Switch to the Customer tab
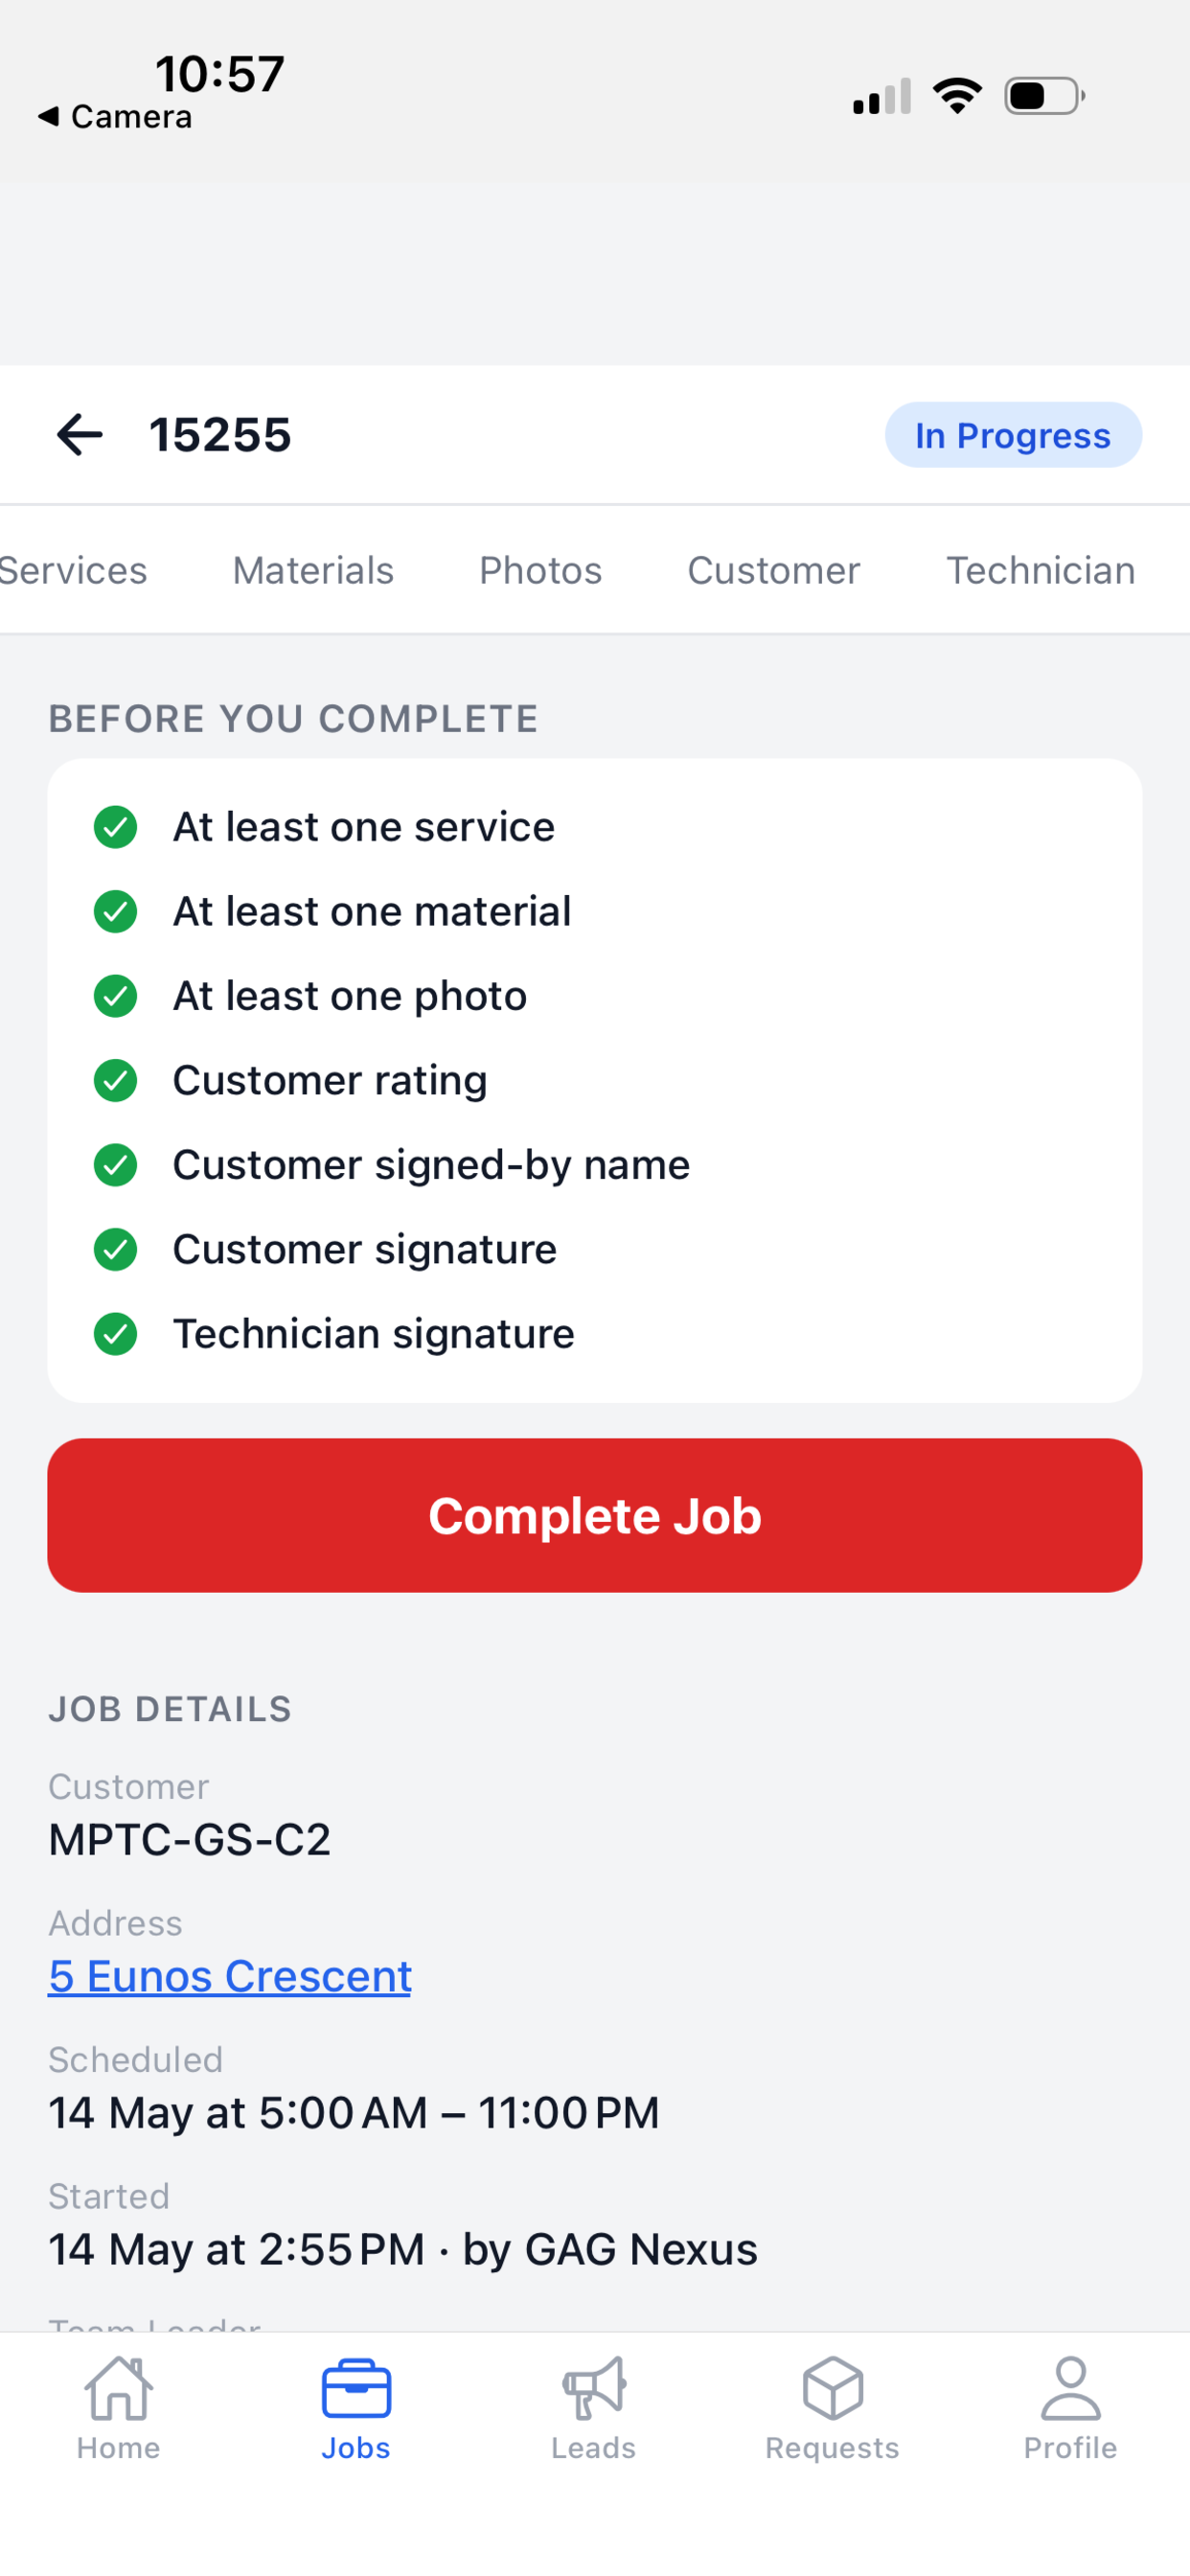The width and height of the screenshot is (1190, 2576). 773,570
